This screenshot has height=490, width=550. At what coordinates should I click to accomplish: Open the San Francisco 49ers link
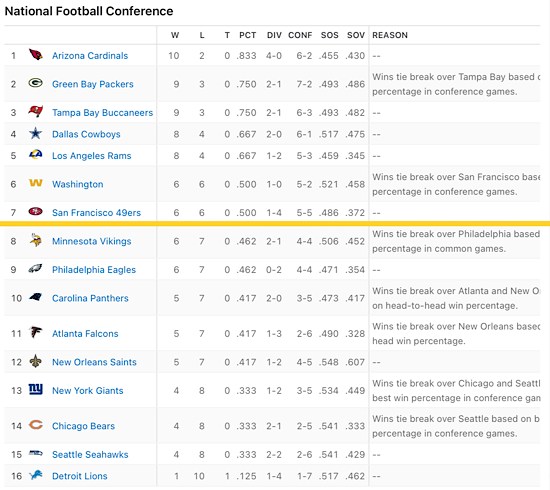[96, 213]
